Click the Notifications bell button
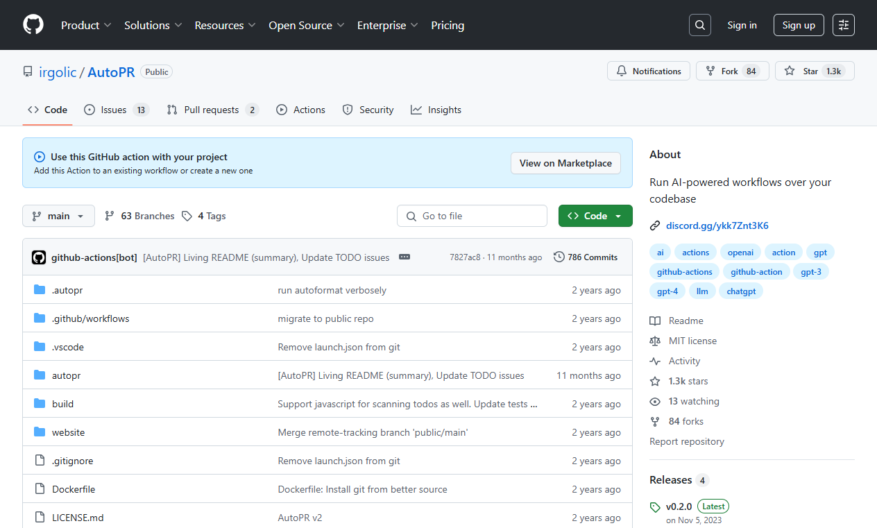The image size is (877, 528). pyautogui.click(x=649, y=71)
